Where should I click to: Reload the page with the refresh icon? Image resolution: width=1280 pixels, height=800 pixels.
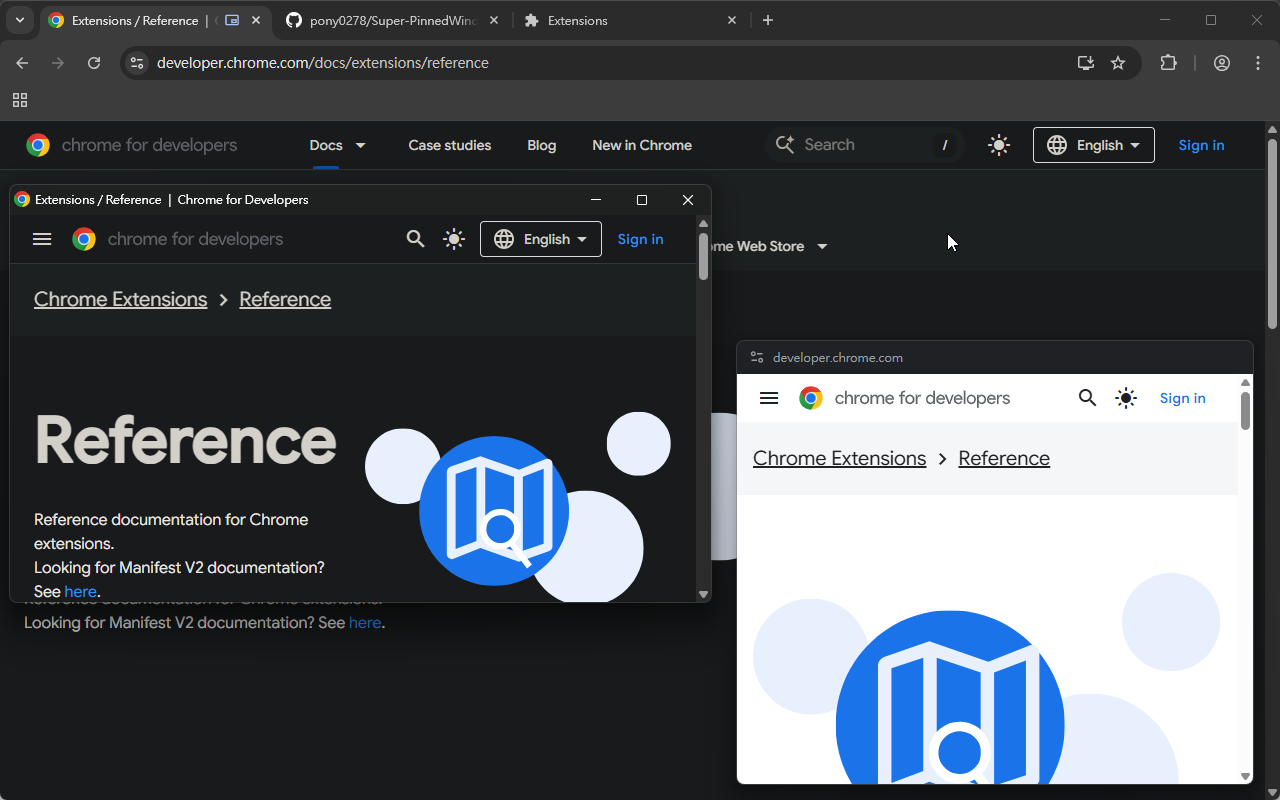coord(94,63)
